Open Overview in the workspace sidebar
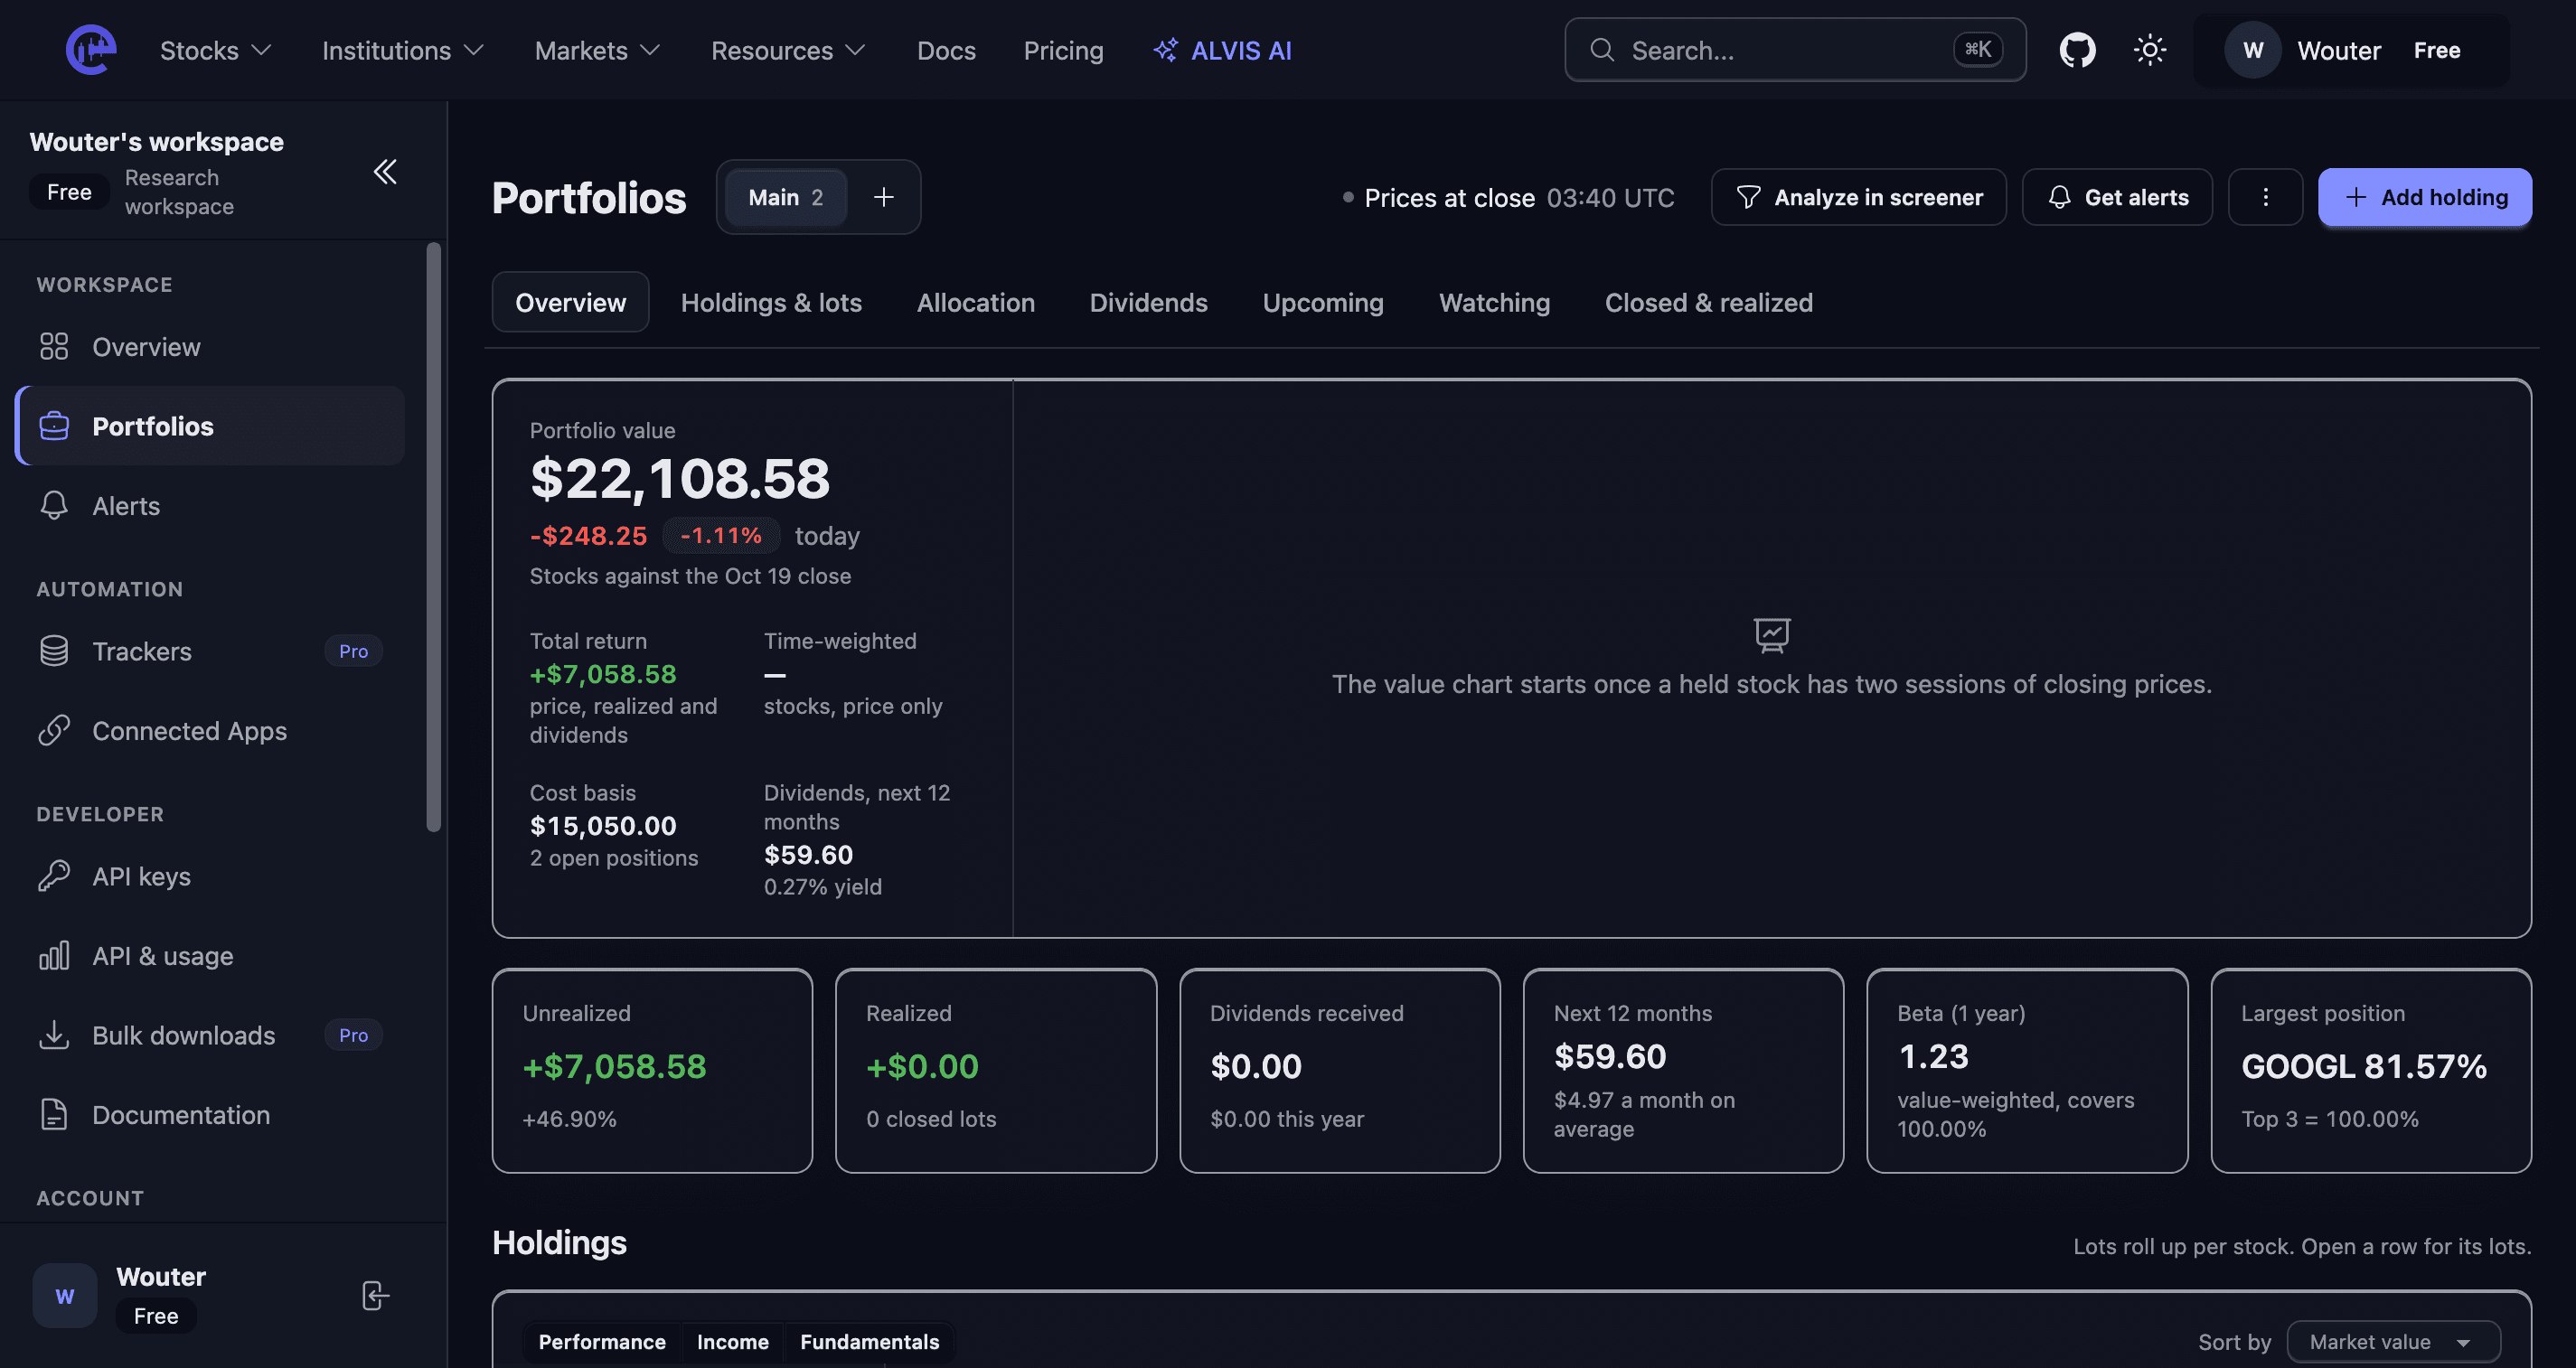Viewport: 2576px width, 1368px height. (x=210, y=347)
